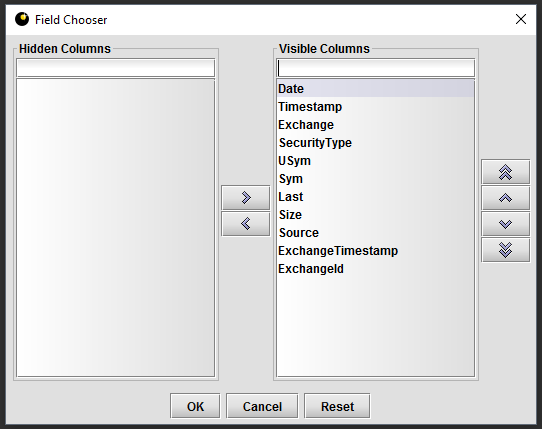Click the move-to-hidden left arrow button
The height and width of the screenshot is (429, 542).
coord(246,224)
